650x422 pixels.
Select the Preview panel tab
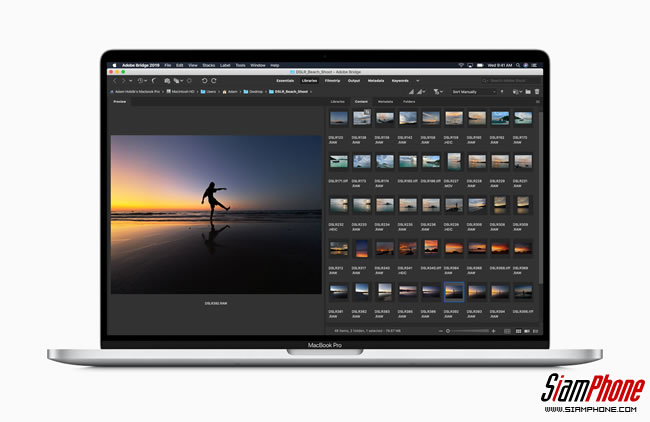point(120,102)
